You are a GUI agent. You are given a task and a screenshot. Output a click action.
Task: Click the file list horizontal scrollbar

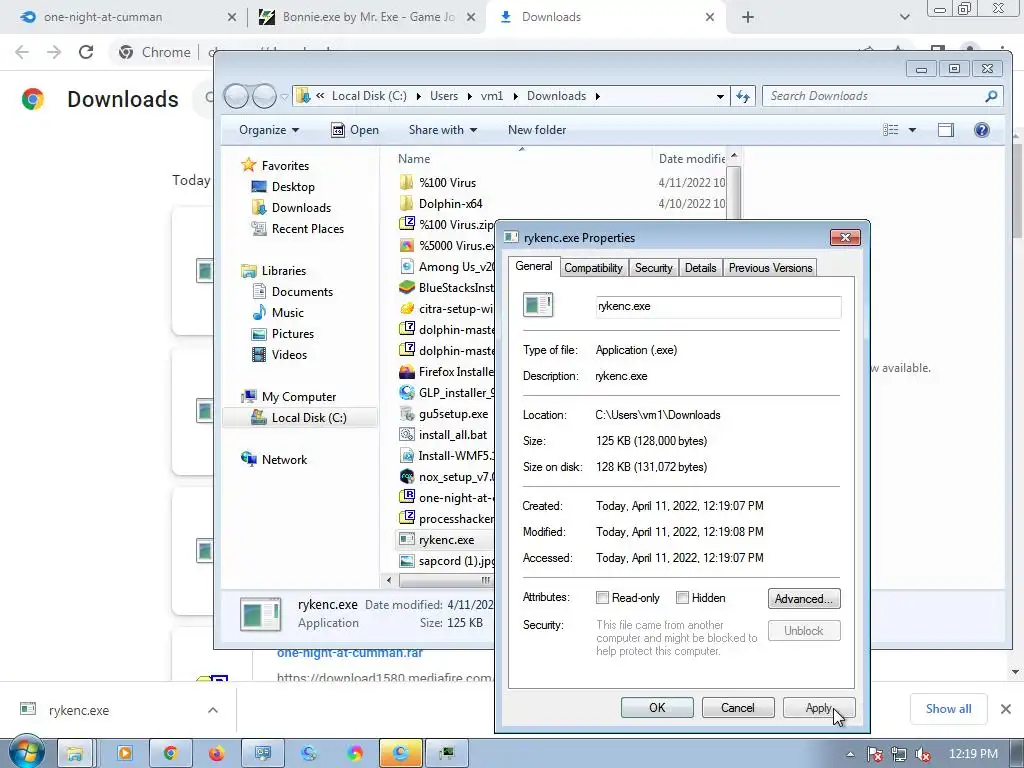tap(446, 580)
